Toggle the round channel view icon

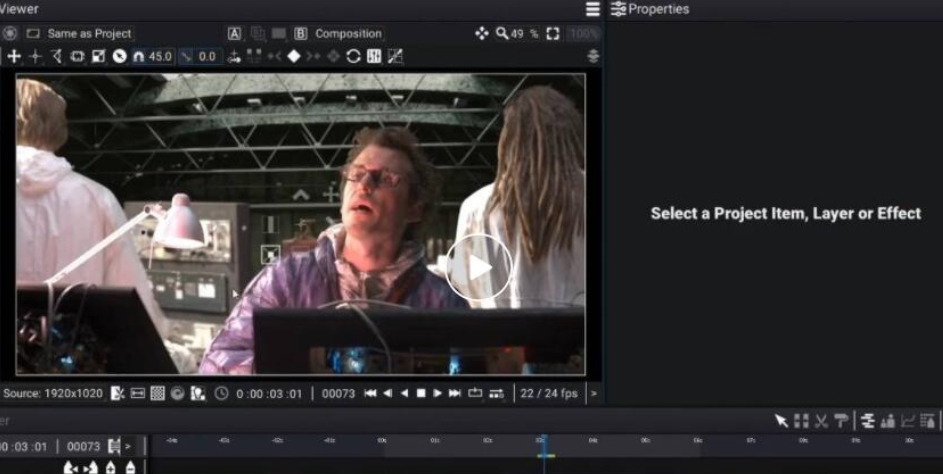[177, 393]
